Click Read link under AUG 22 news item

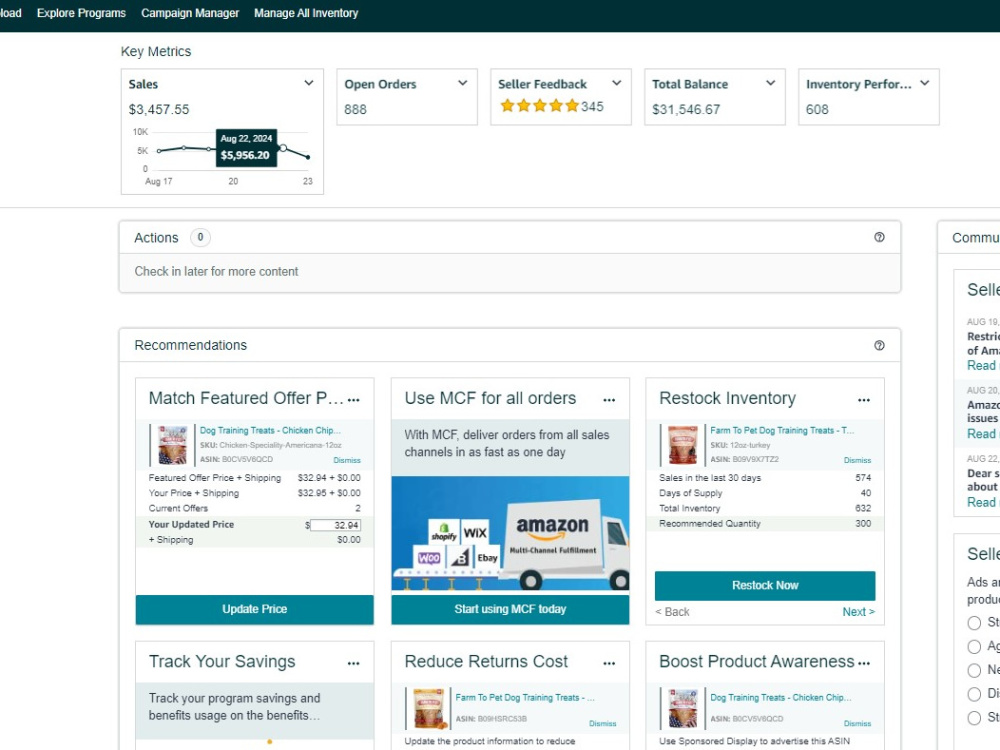point(982,503)
